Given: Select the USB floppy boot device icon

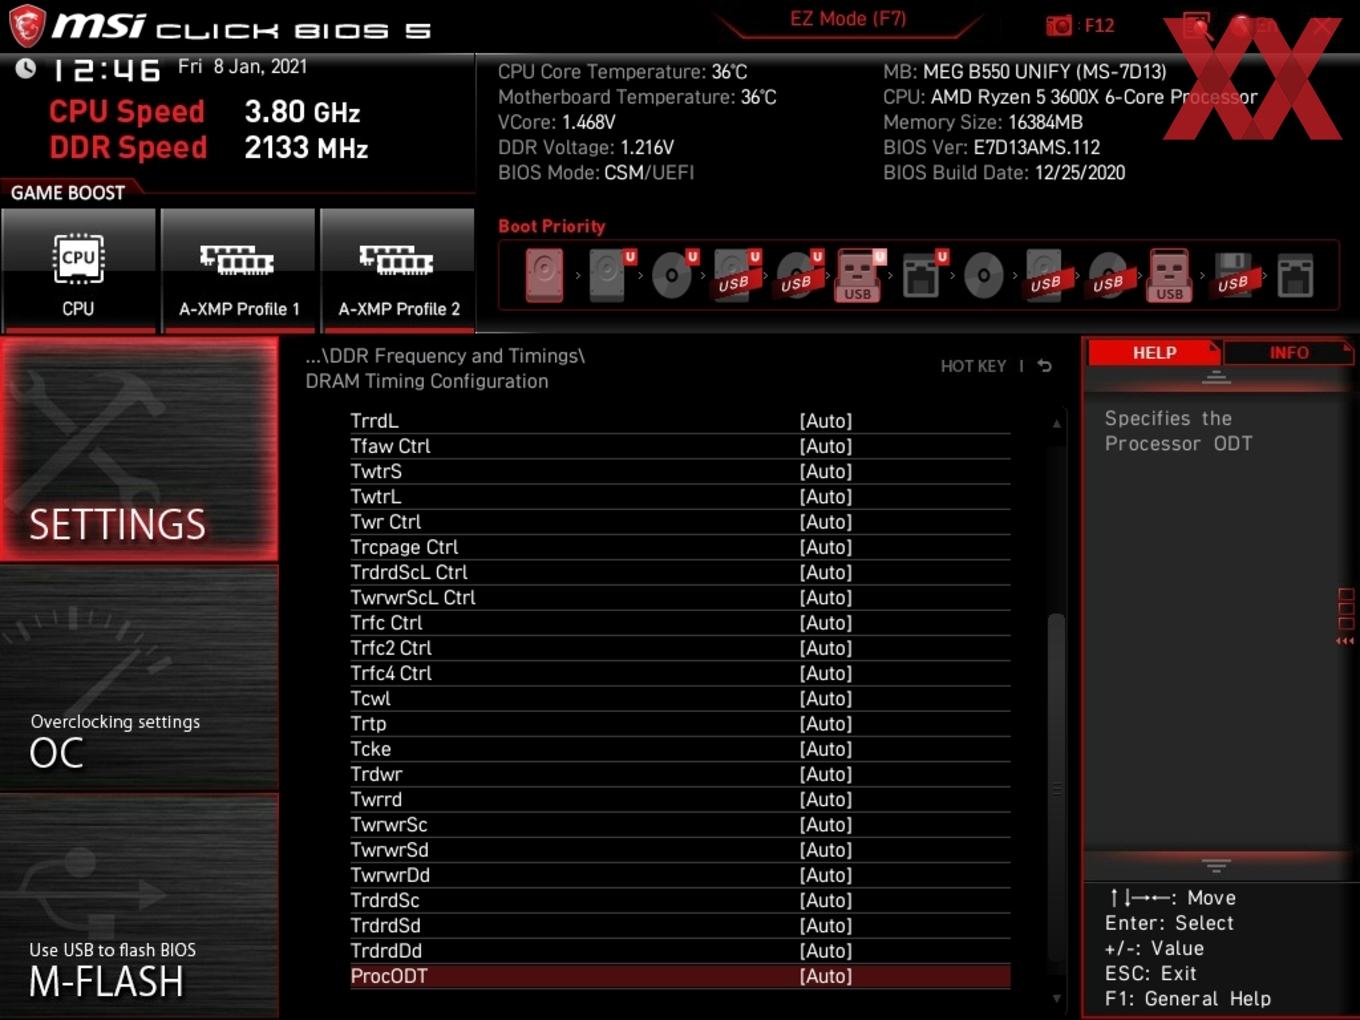Looking at the screenshot, I should point(1233,275).
